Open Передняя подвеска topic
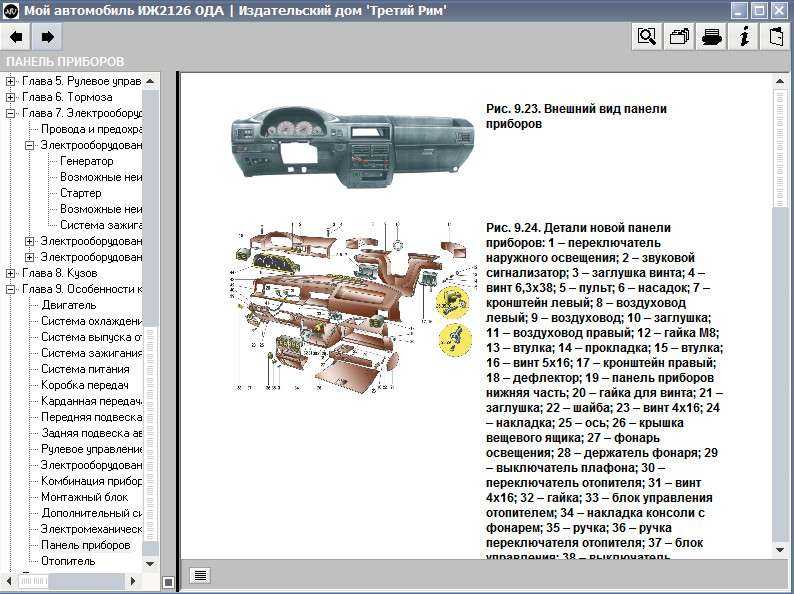 point(91,417)
